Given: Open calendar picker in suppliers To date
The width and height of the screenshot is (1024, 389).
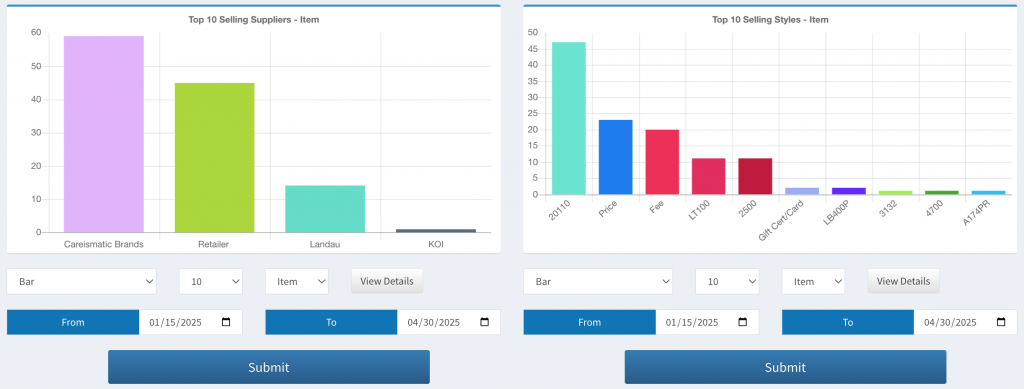Looking at the screenshot, I should point(485,322).
